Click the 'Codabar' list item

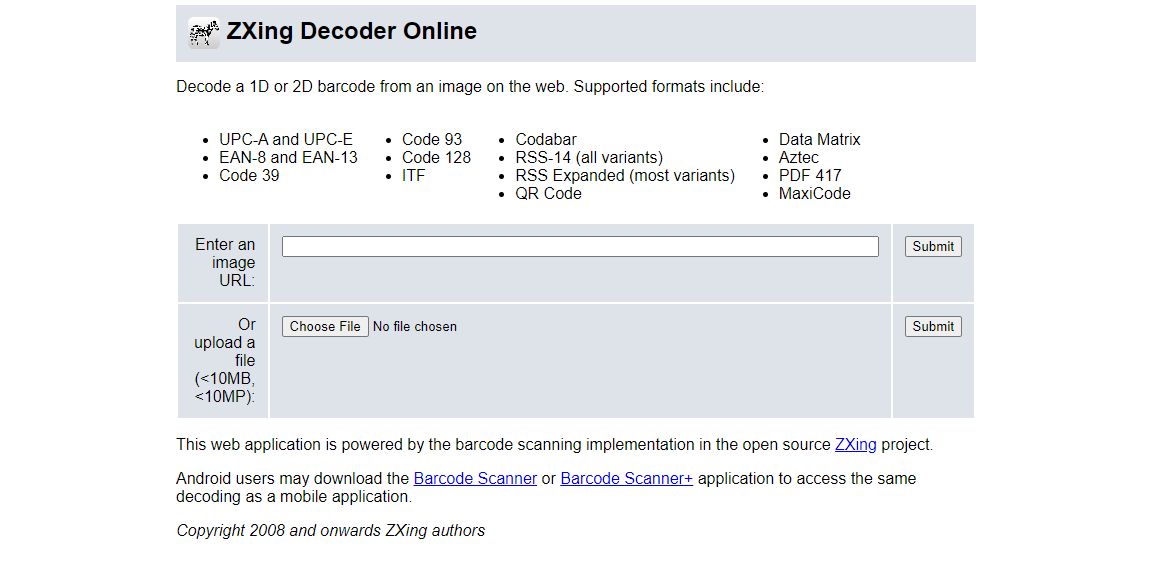coord(546,140)
